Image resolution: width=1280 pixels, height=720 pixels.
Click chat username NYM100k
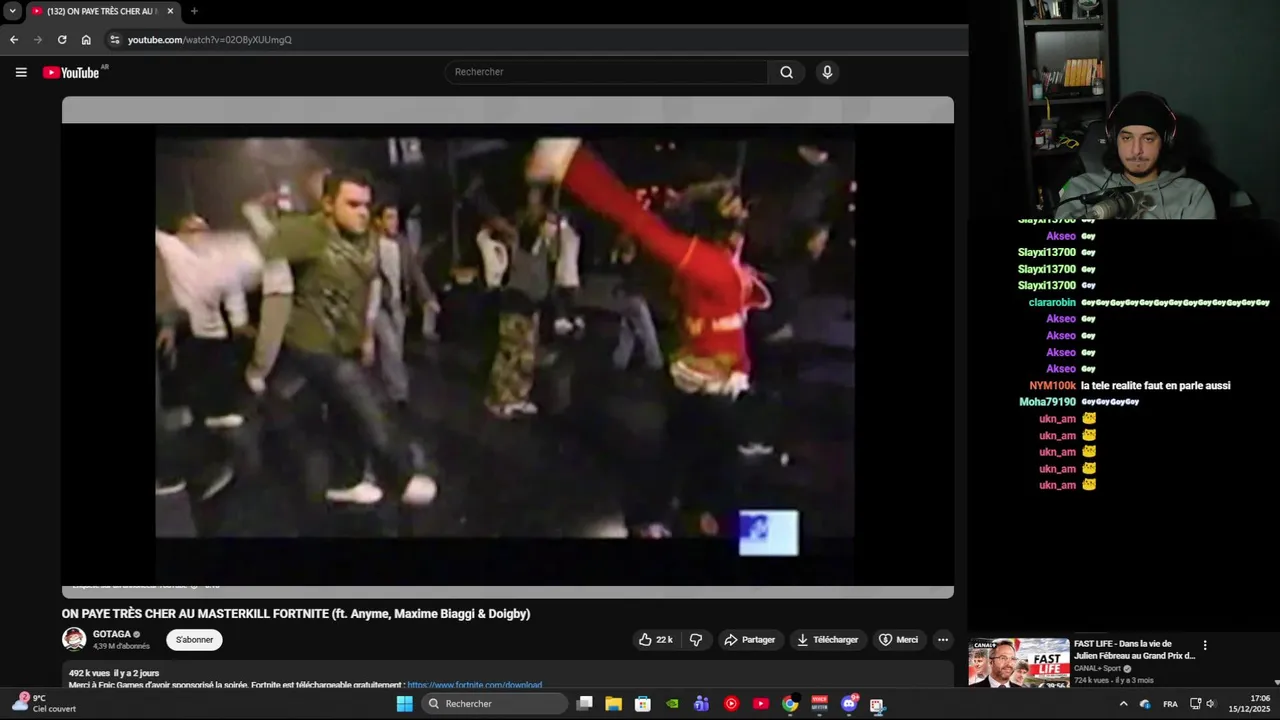pos(1052,386)
